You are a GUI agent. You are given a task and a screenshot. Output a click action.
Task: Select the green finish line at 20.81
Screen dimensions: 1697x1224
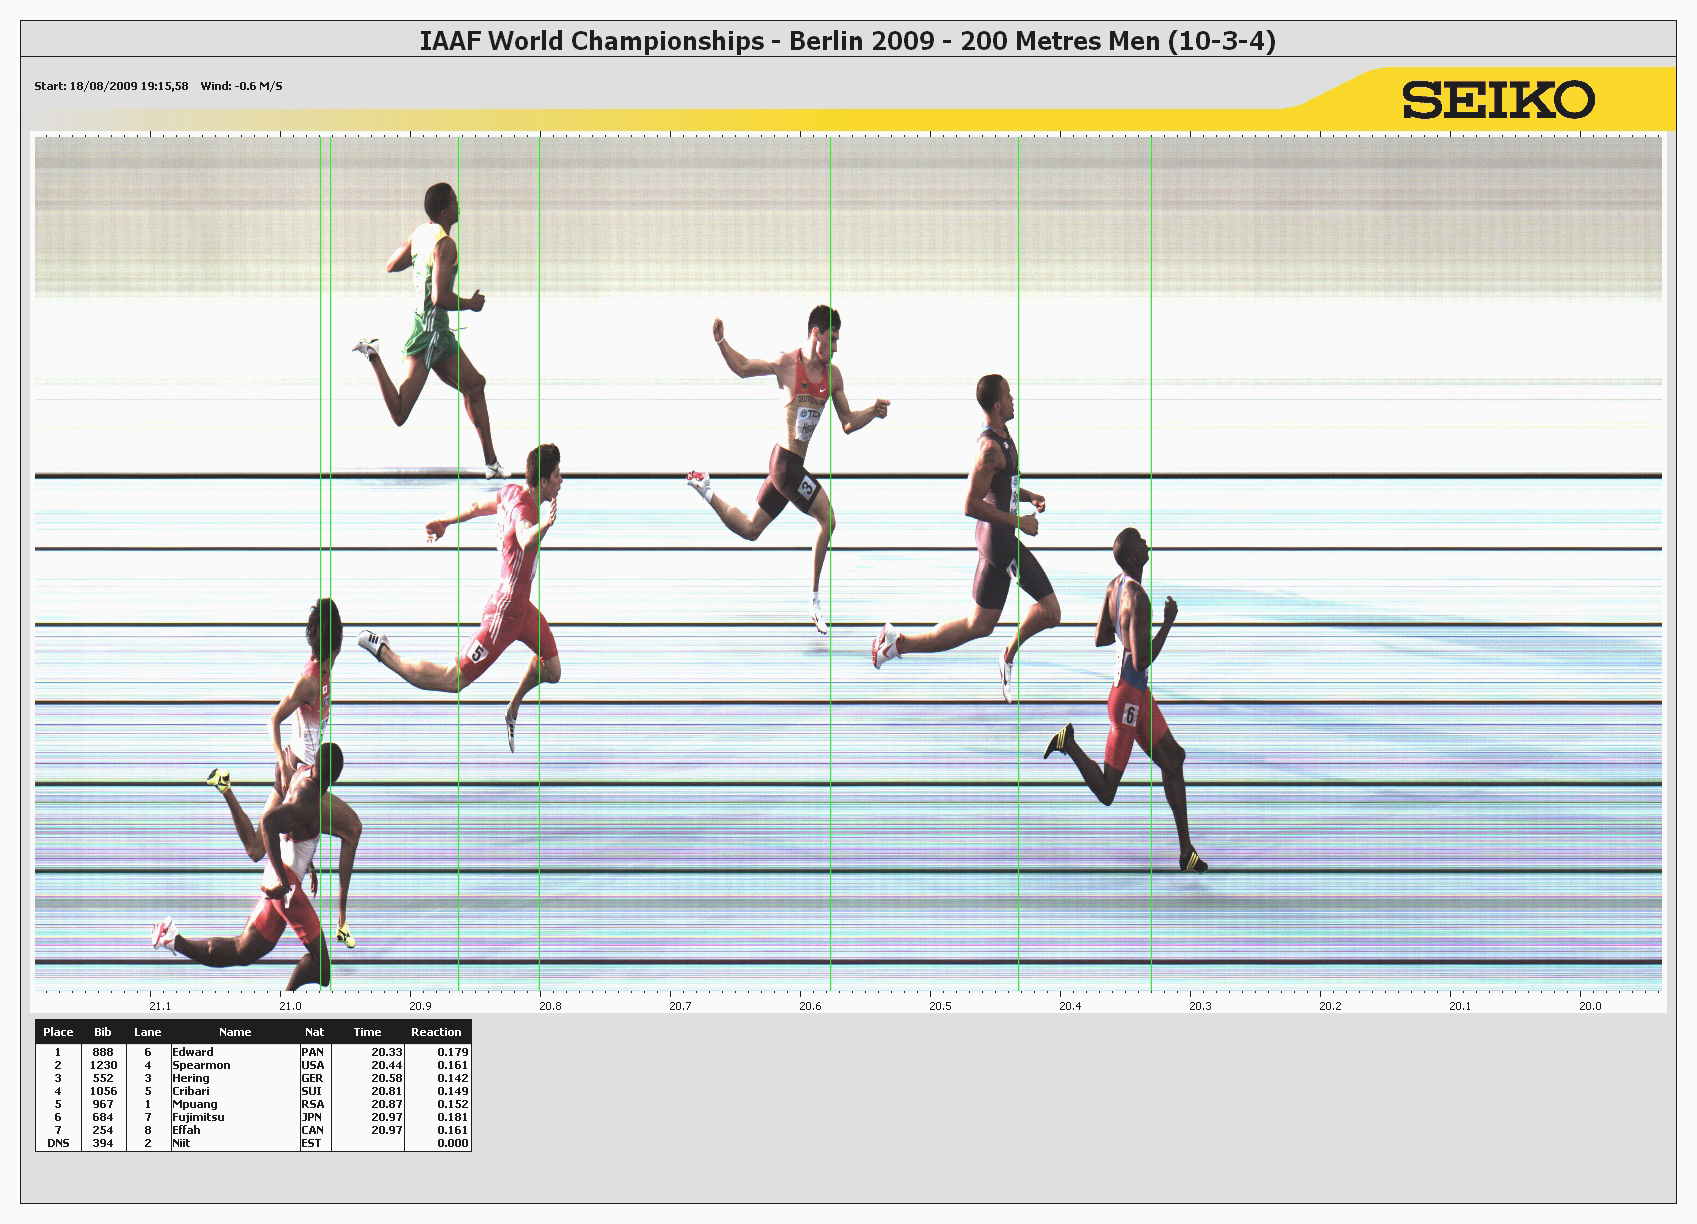click(539, 300)
